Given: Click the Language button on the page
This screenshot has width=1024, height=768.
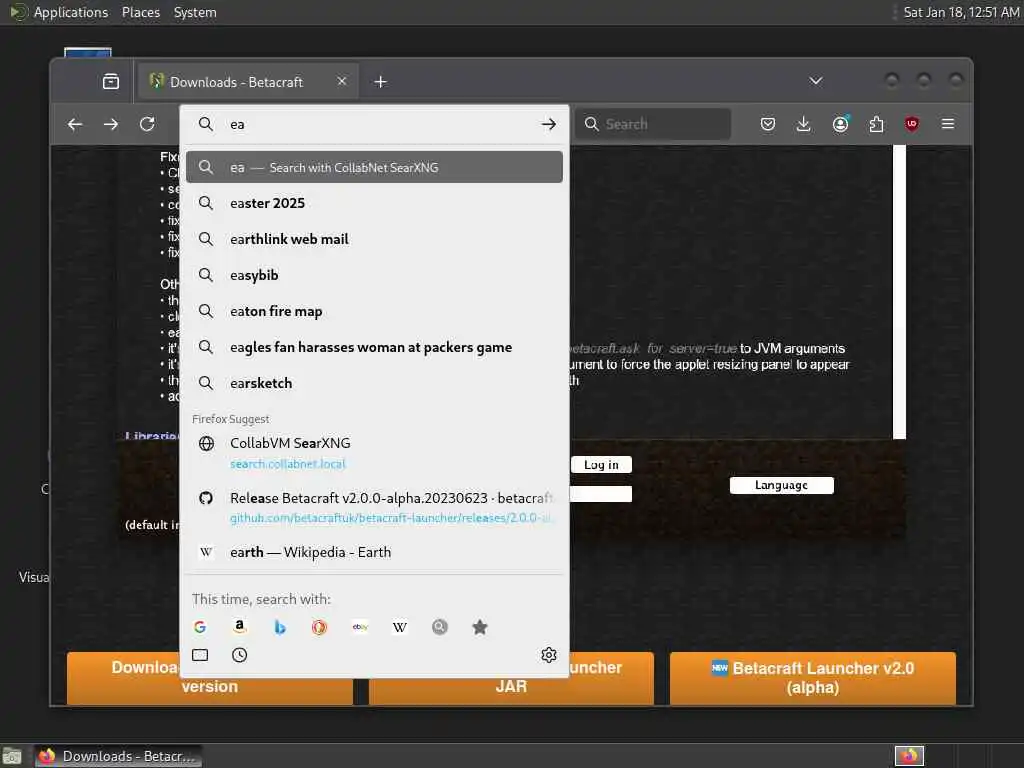Looking at the screenshot, I should (x=781, y=485).
